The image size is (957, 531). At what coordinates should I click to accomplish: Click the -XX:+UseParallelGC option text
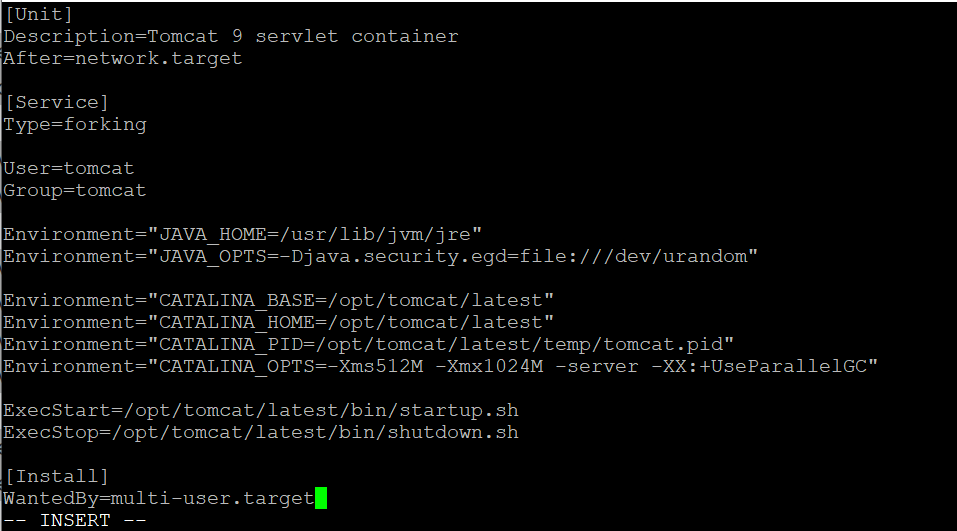pos(759,366)
